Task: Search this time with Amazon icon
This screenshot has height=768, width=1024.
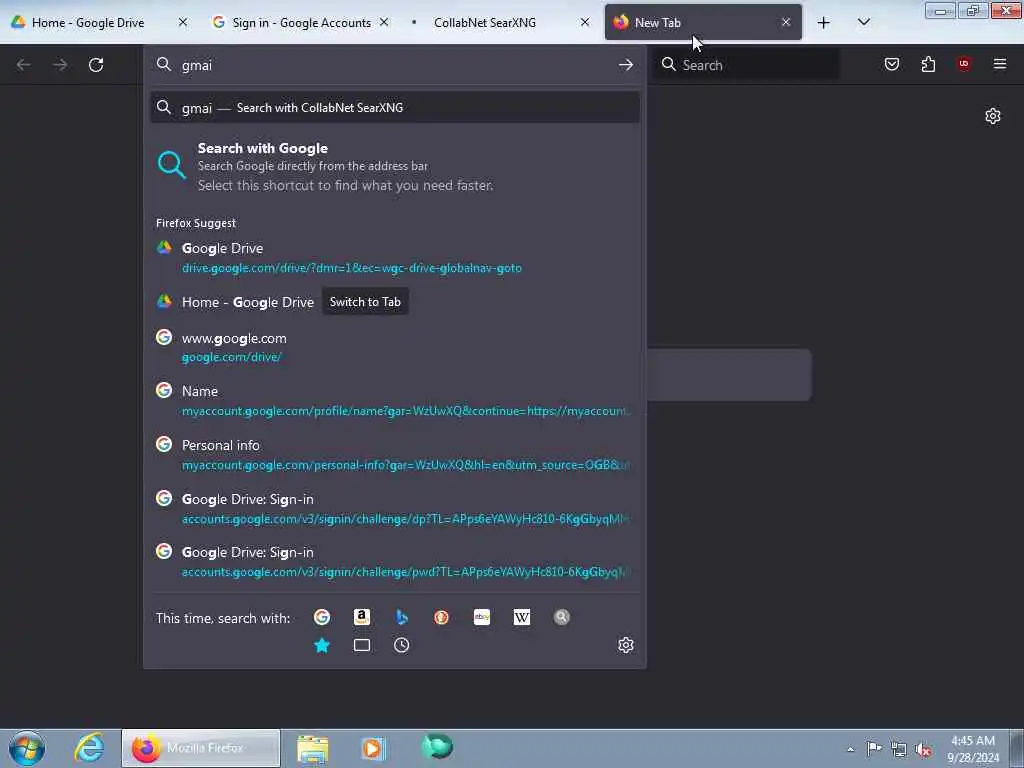Action: click(x=362, y=617)
